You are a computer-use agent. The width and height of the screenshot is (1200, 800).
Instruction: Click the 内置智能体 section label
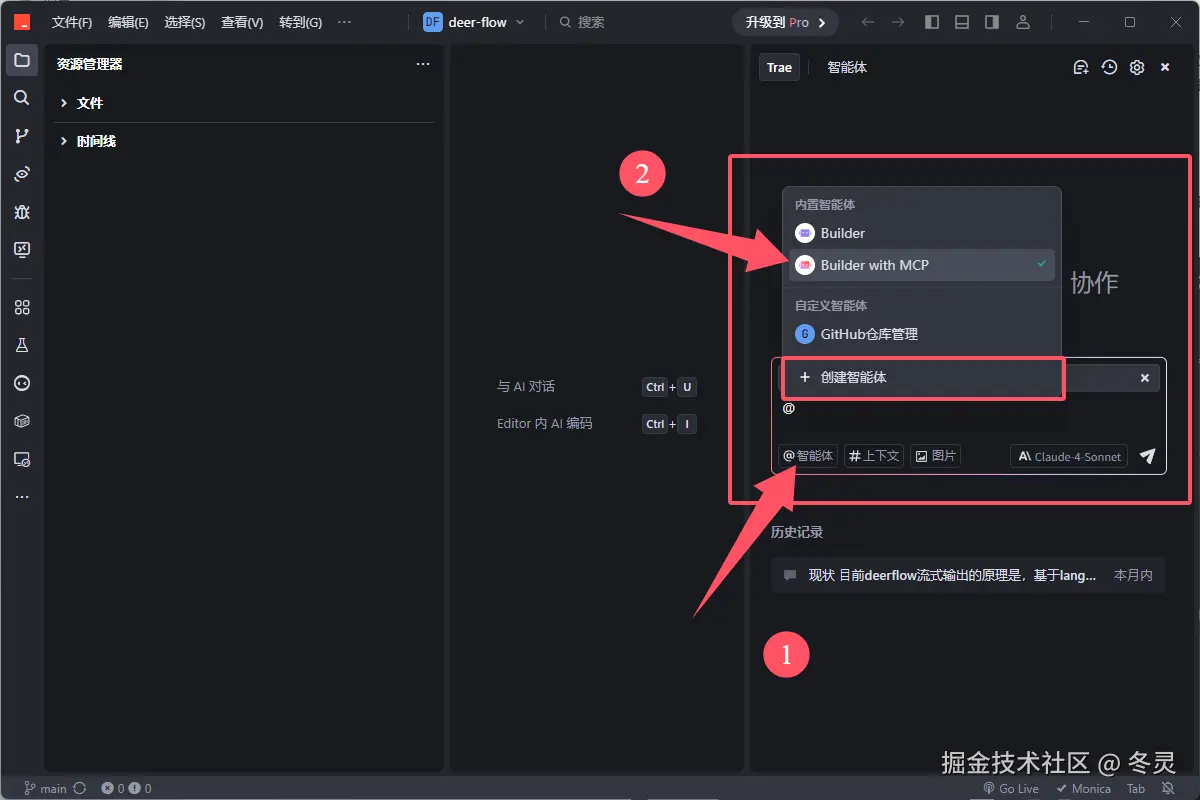825,204
